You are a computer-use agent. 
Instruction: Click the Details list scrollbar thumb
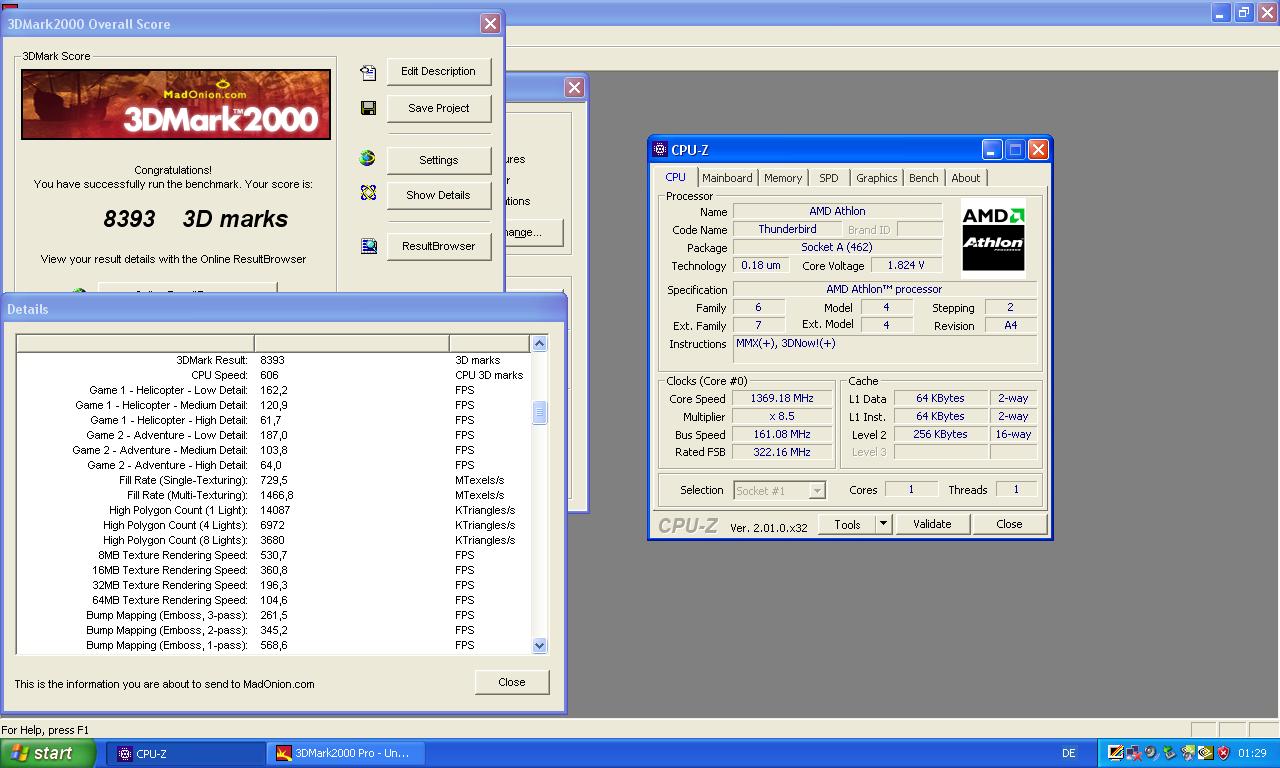click(x=539, y=412)
